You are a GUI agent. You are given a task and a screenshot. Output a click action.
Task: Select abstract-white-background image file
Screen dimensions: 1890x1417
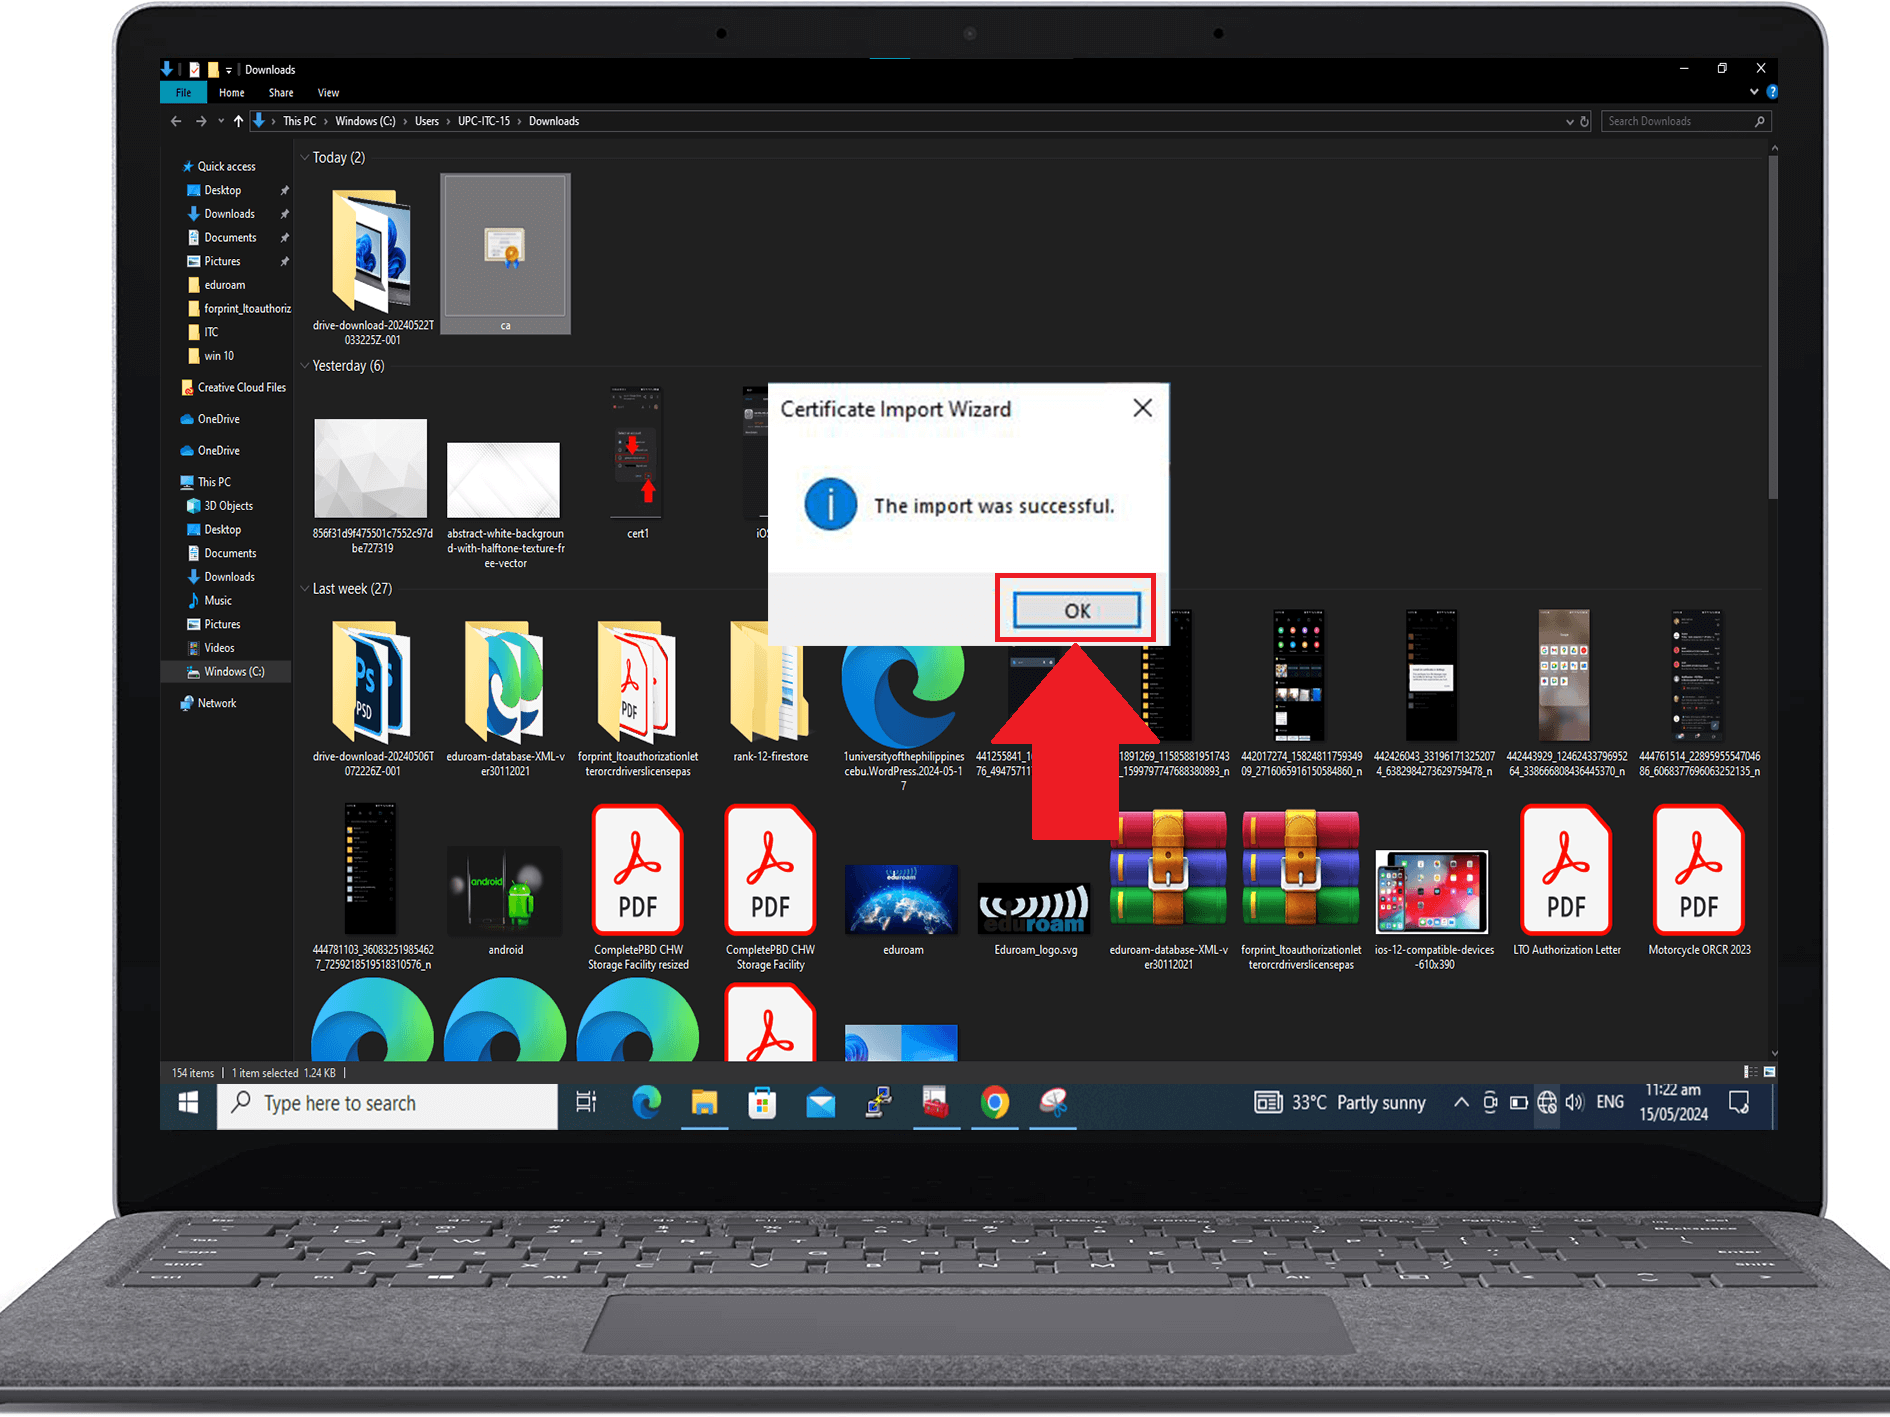coord(505,504)
